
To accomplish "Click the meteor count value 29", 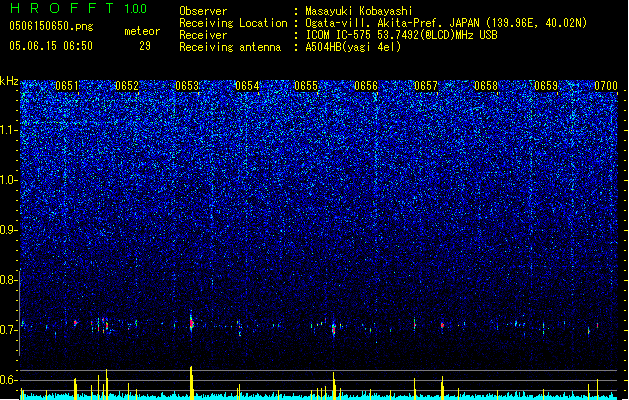I will pyautogui.click(x=145, y=46).
